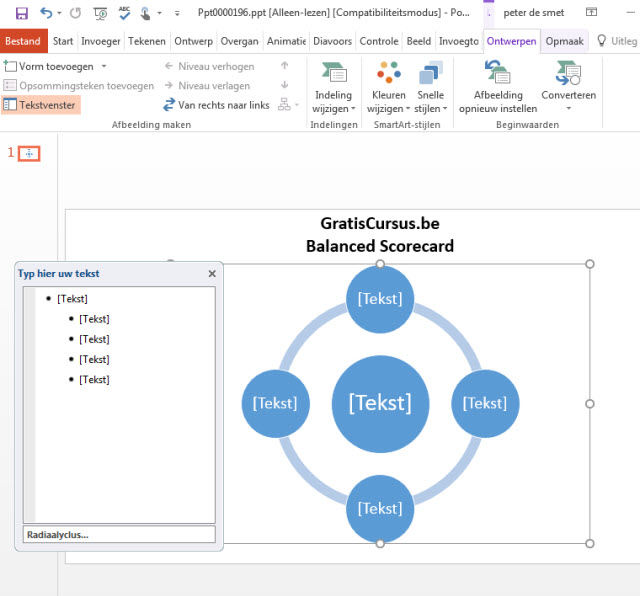Screen dimensions: 640x596
Task: Toggle the Tekstvenster pane button
Action: (x=40, y=105)
